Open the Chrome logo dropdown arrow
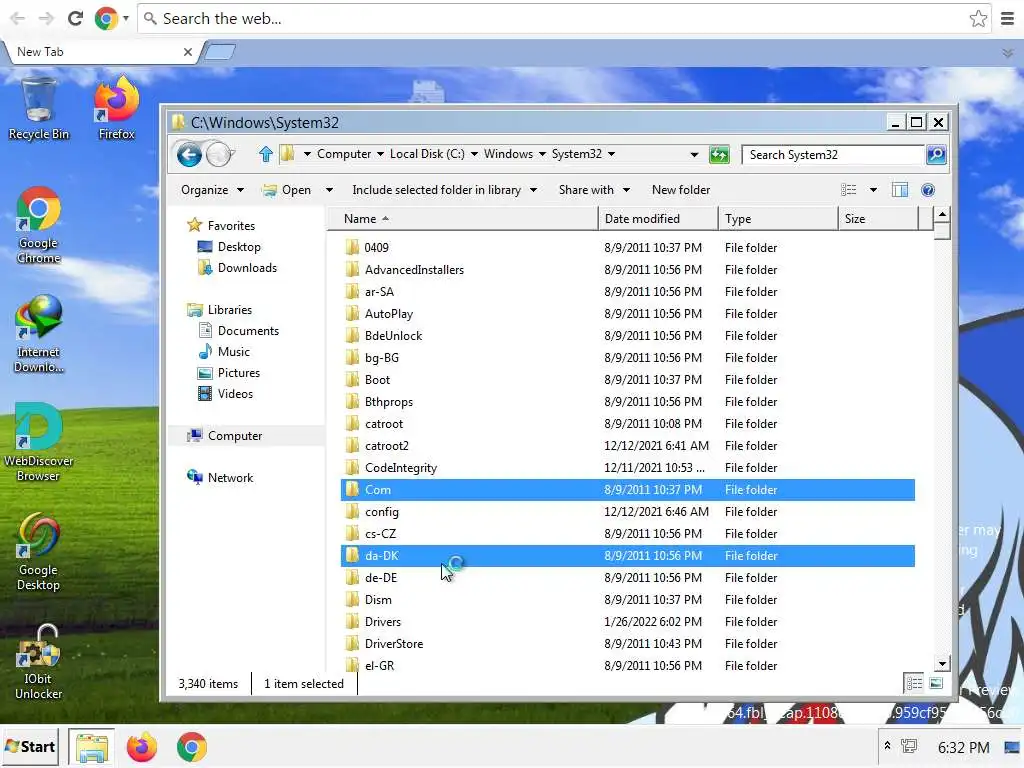 125,18
